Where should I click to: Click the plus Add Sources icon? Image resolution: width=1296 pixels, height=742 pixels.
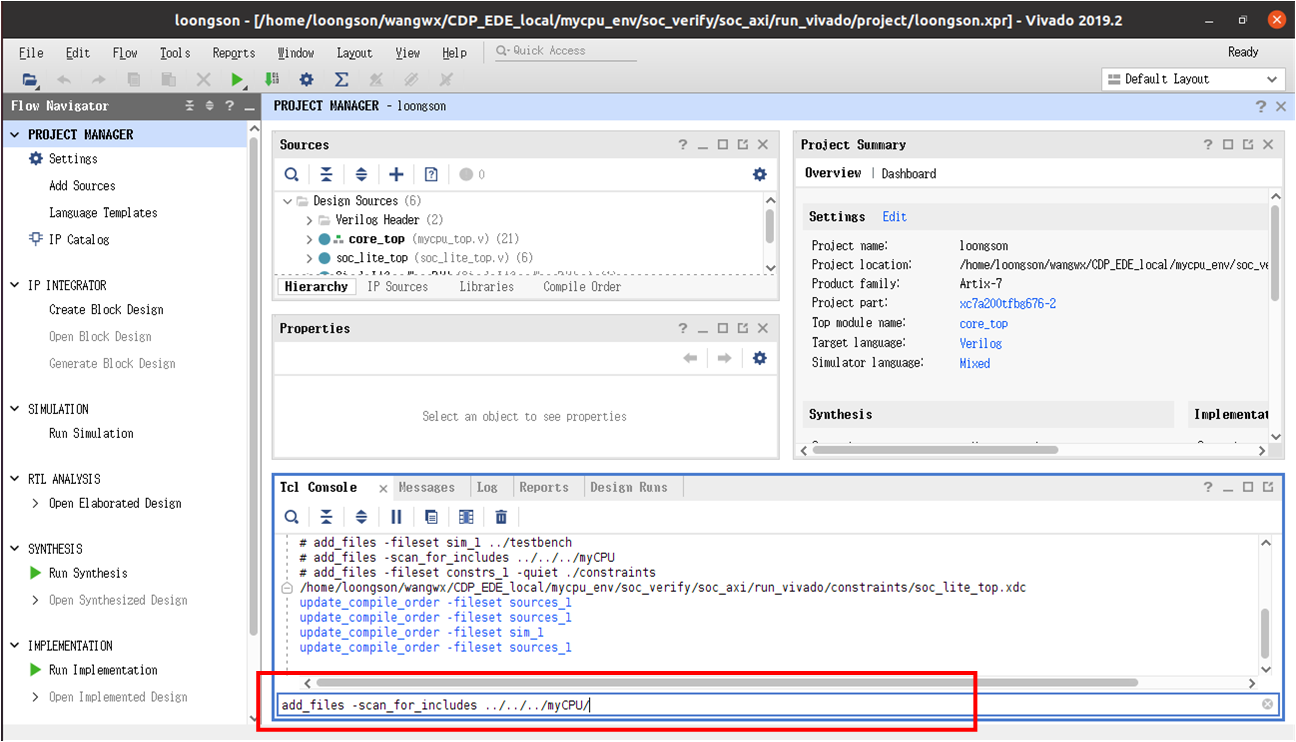click(x=396, y=174)
